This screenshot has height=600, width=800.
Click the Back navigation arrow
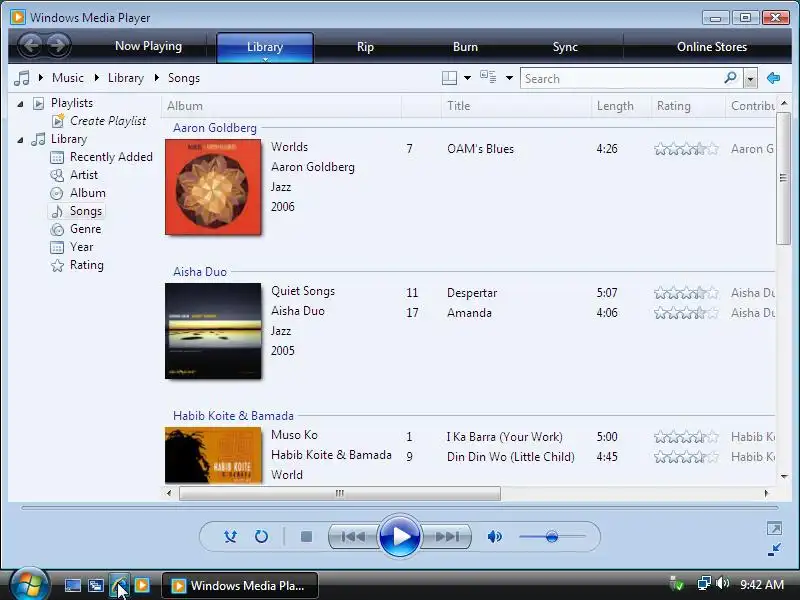tap(31, 46)
